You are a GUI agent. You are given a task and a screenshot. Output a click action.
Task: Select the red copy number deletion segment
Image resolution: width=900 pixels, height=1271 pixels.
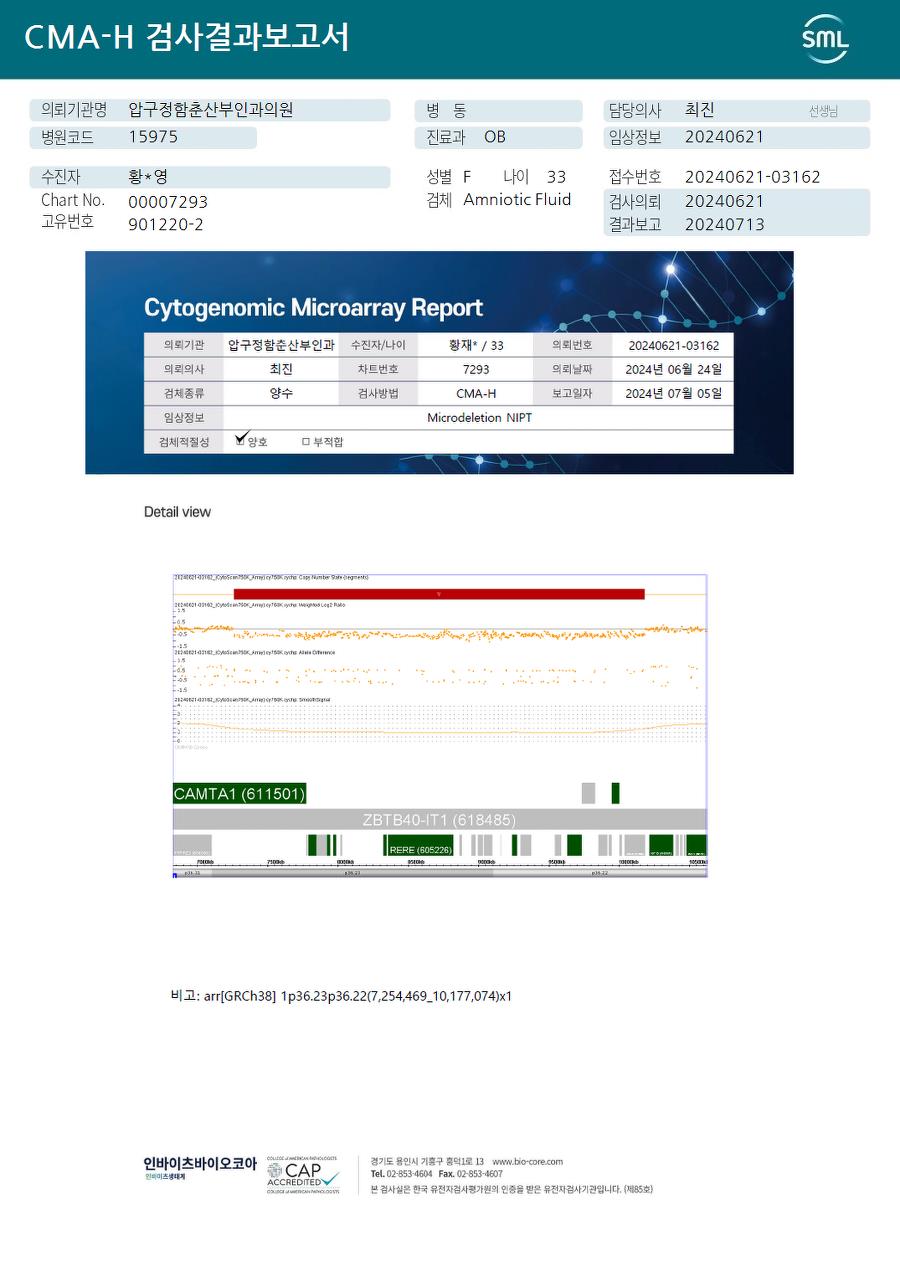pos(439,594)
